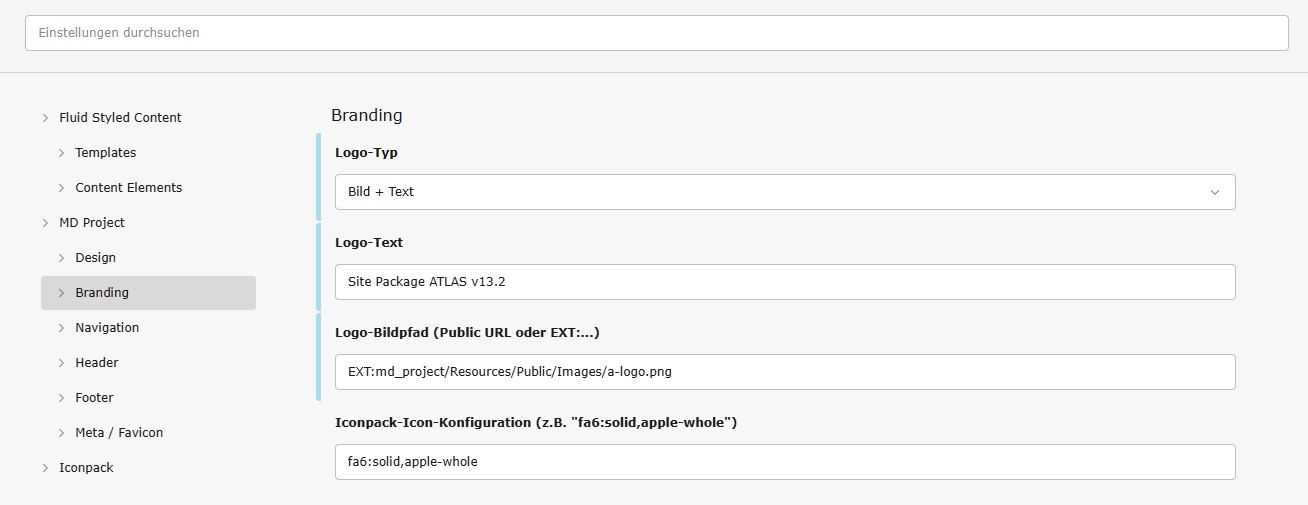Select the MD Project category label

(x=92, y=223)
